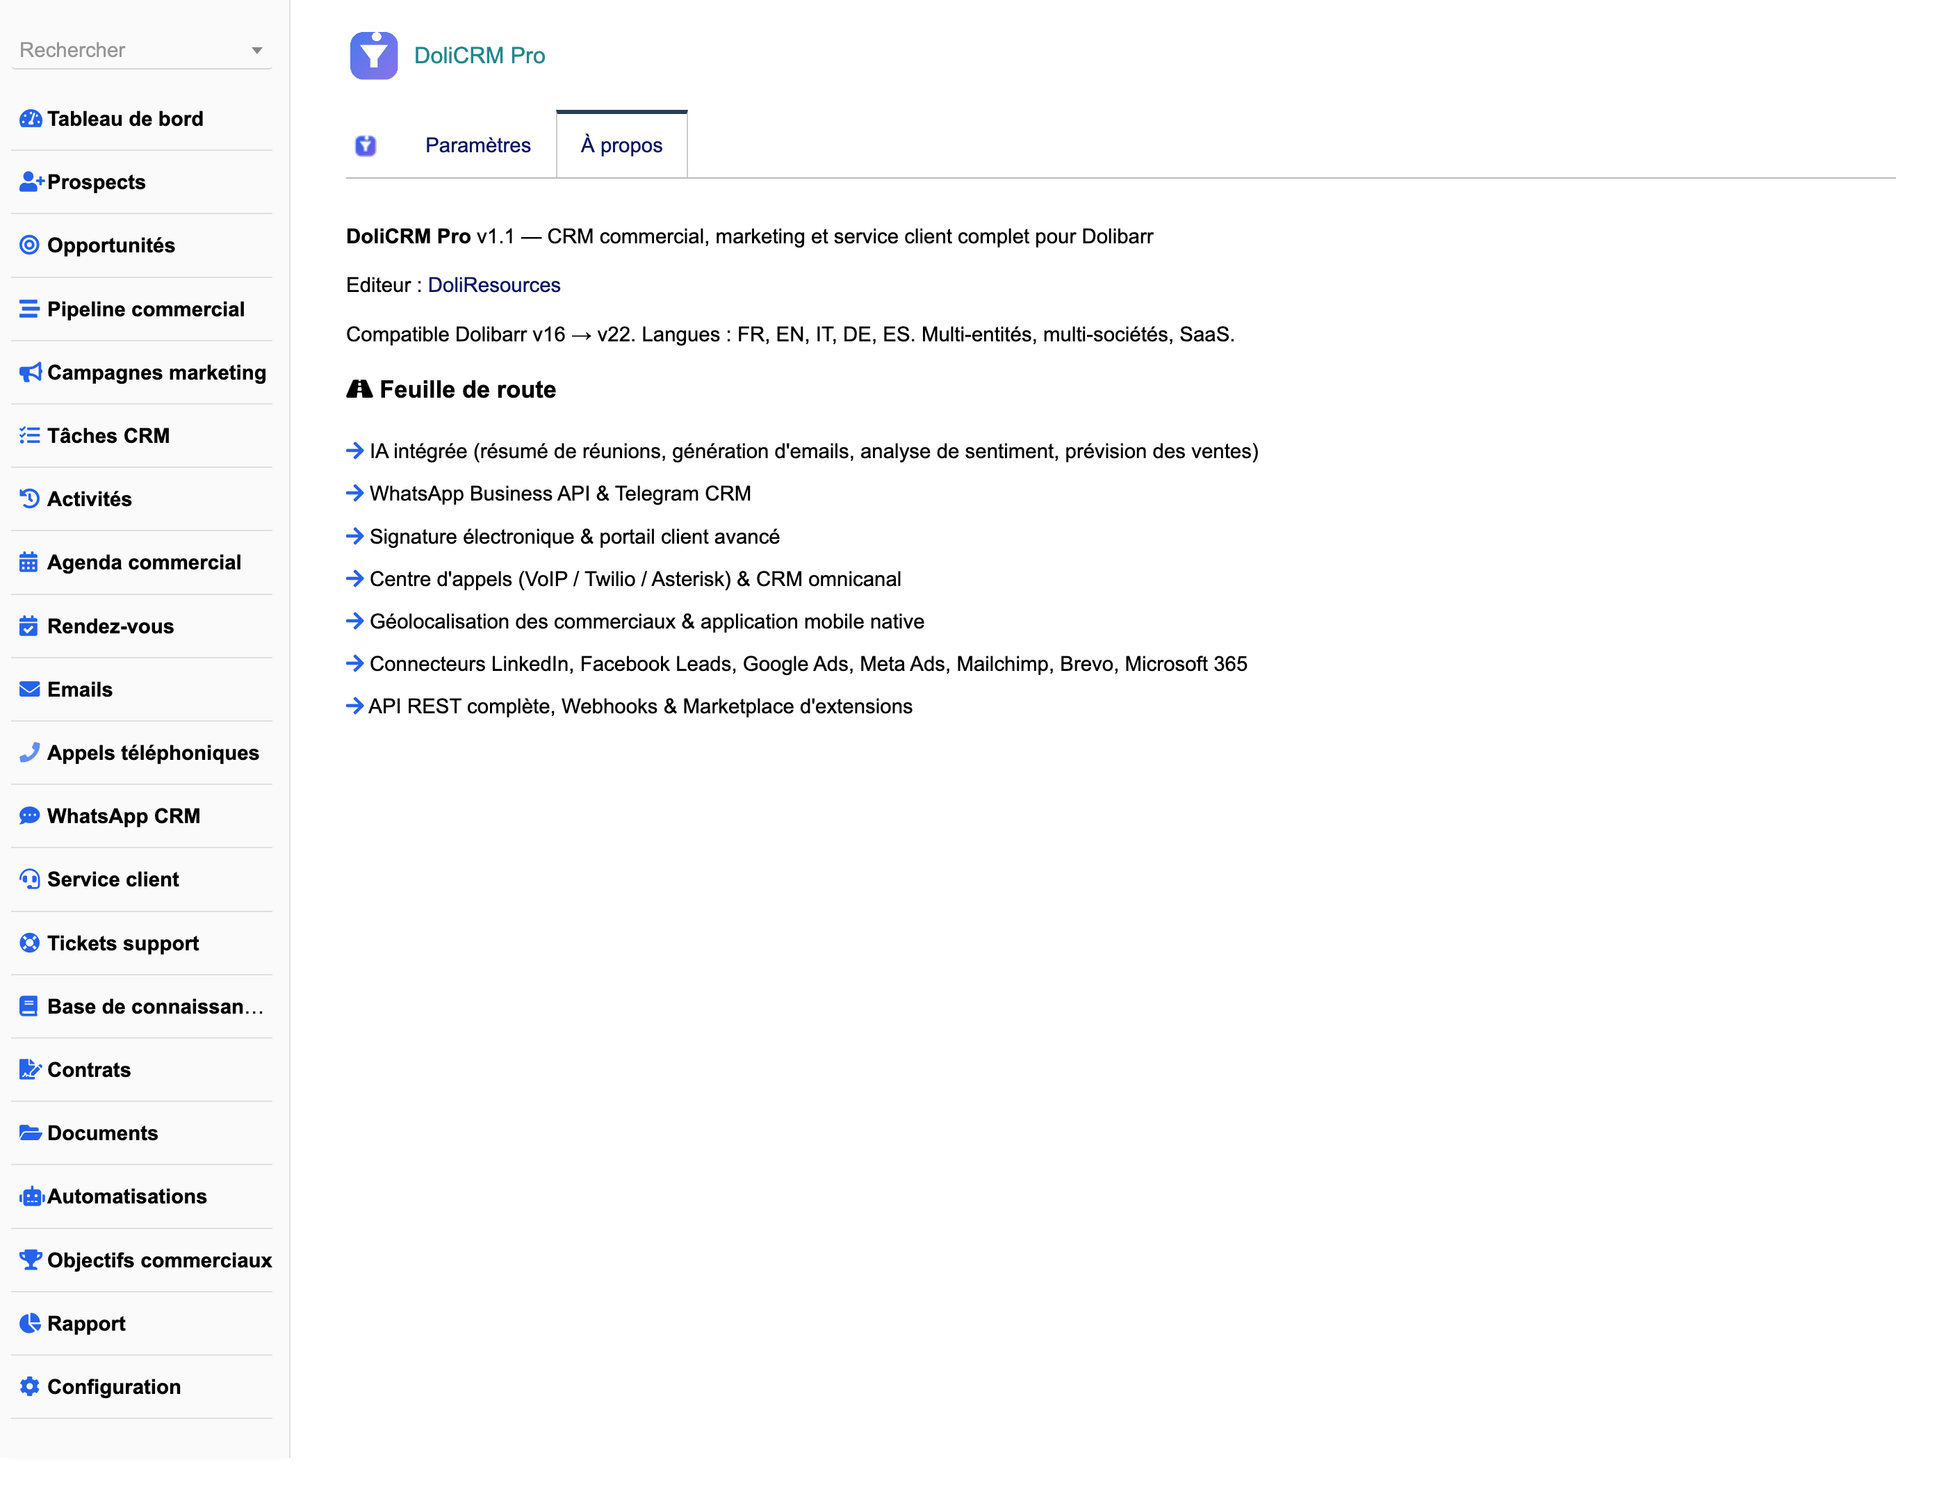Viewport: 1946px width, 1485px height.
Task: Click the Activités history icon
Action: pyautogui.click(x=30, y=498)
